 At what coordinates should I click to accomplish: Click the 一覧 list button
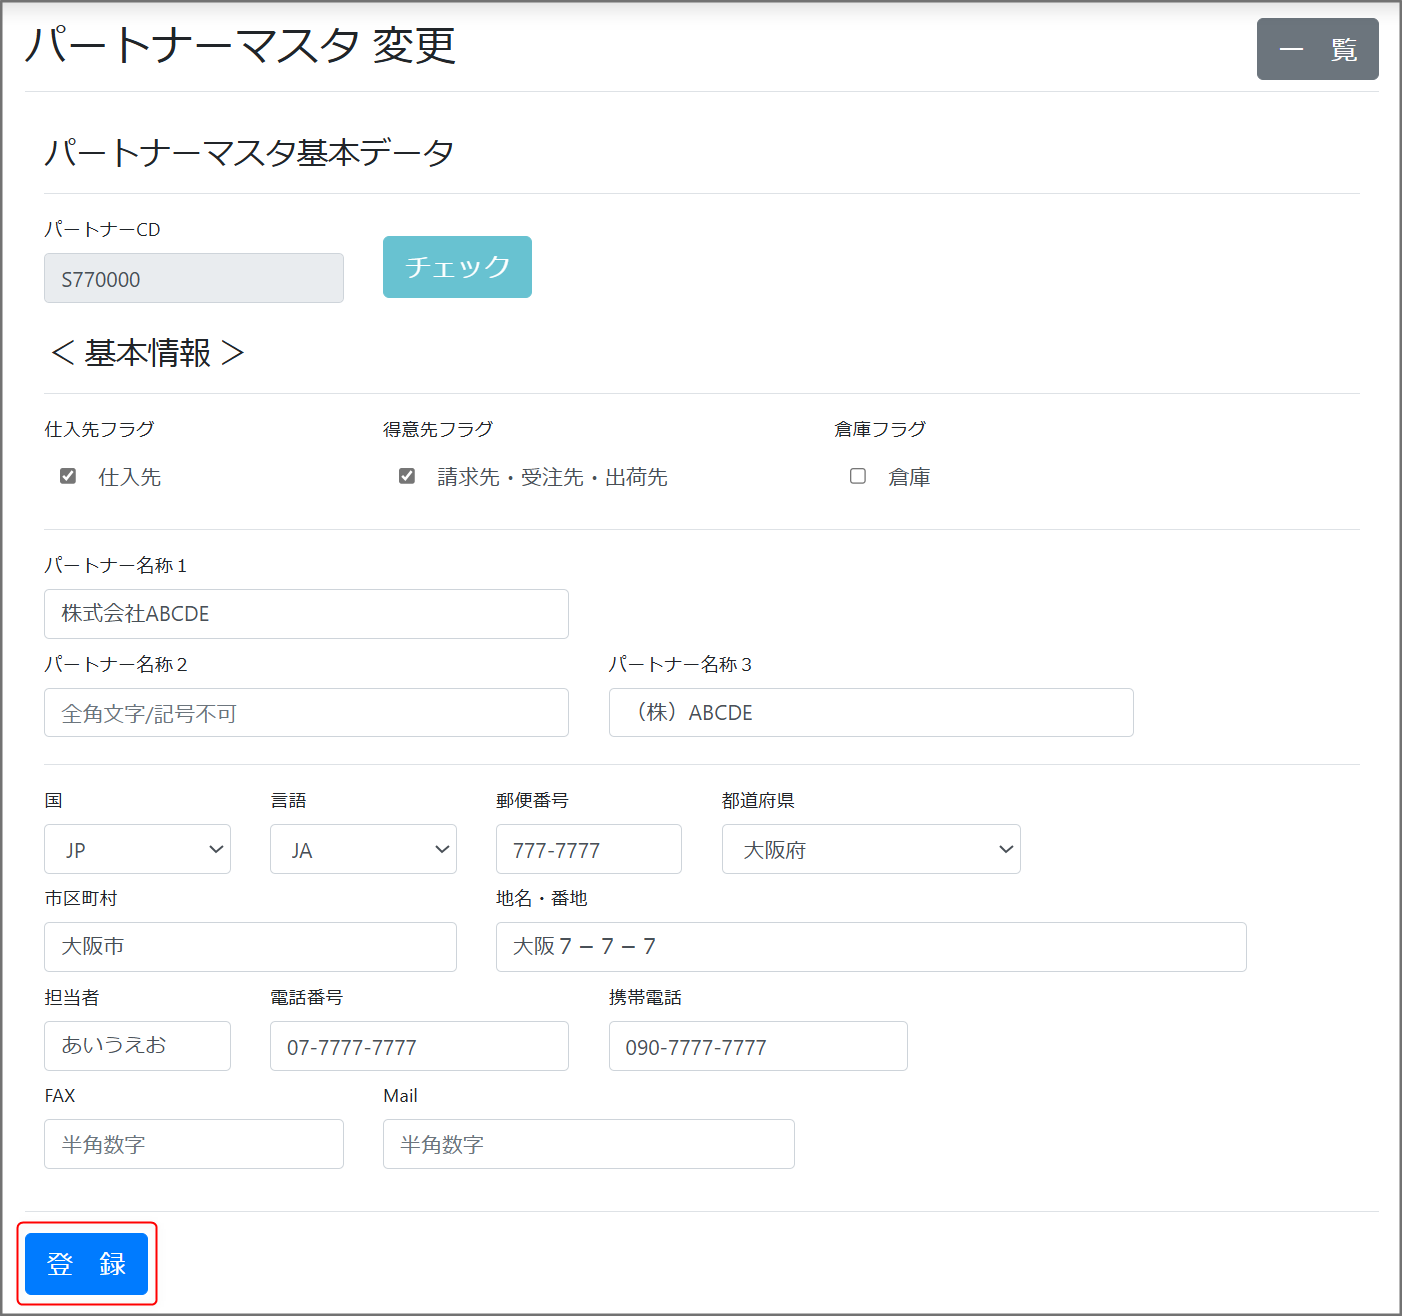(1316, 49)
